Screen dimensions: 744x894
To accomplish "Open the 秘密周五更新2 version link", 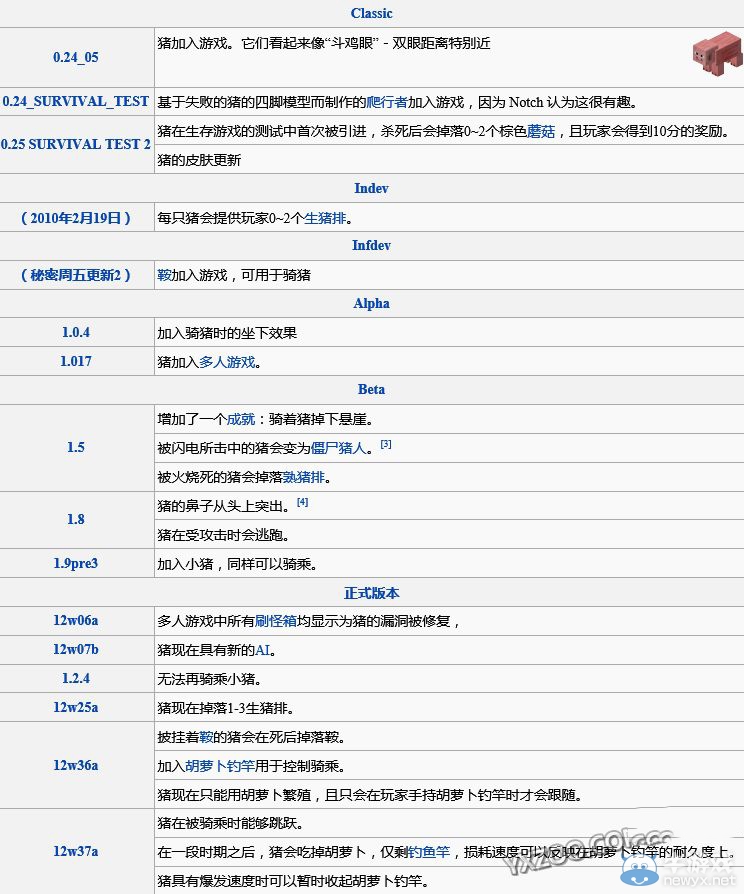I will [x=76, y=275].
